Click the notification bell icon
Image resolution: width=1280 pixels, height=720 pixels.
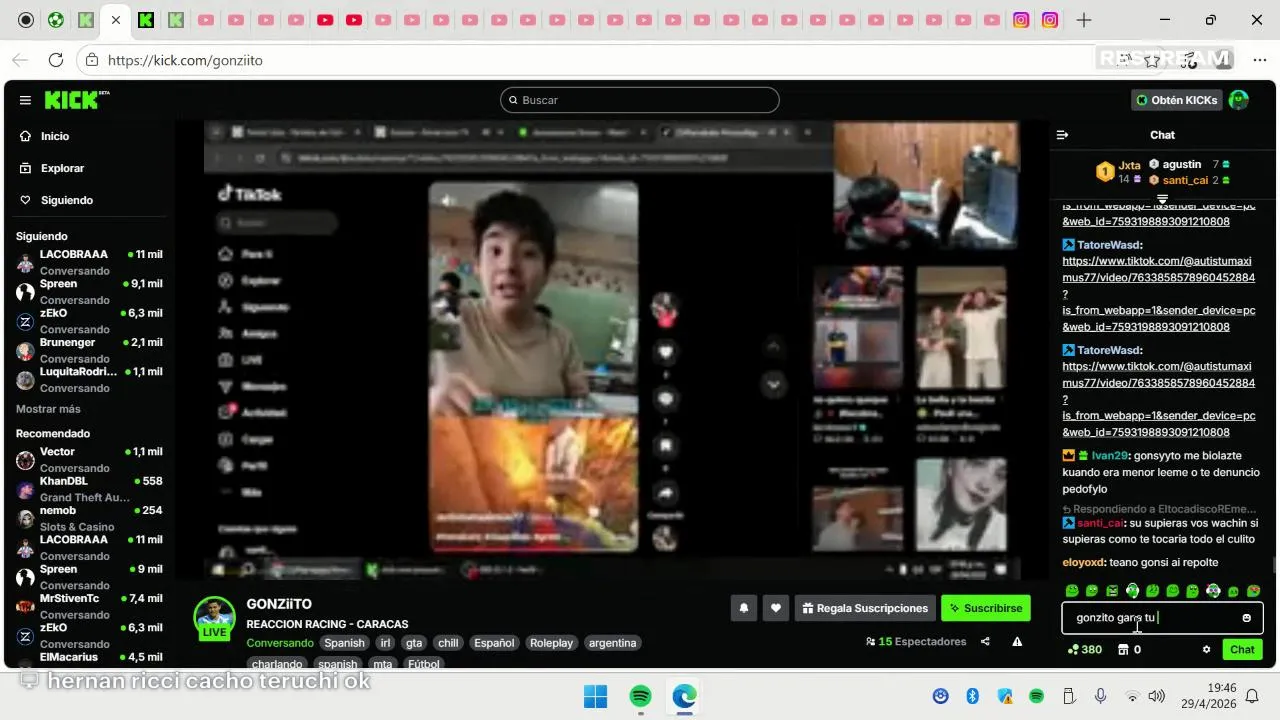click(x=743, y=607)
